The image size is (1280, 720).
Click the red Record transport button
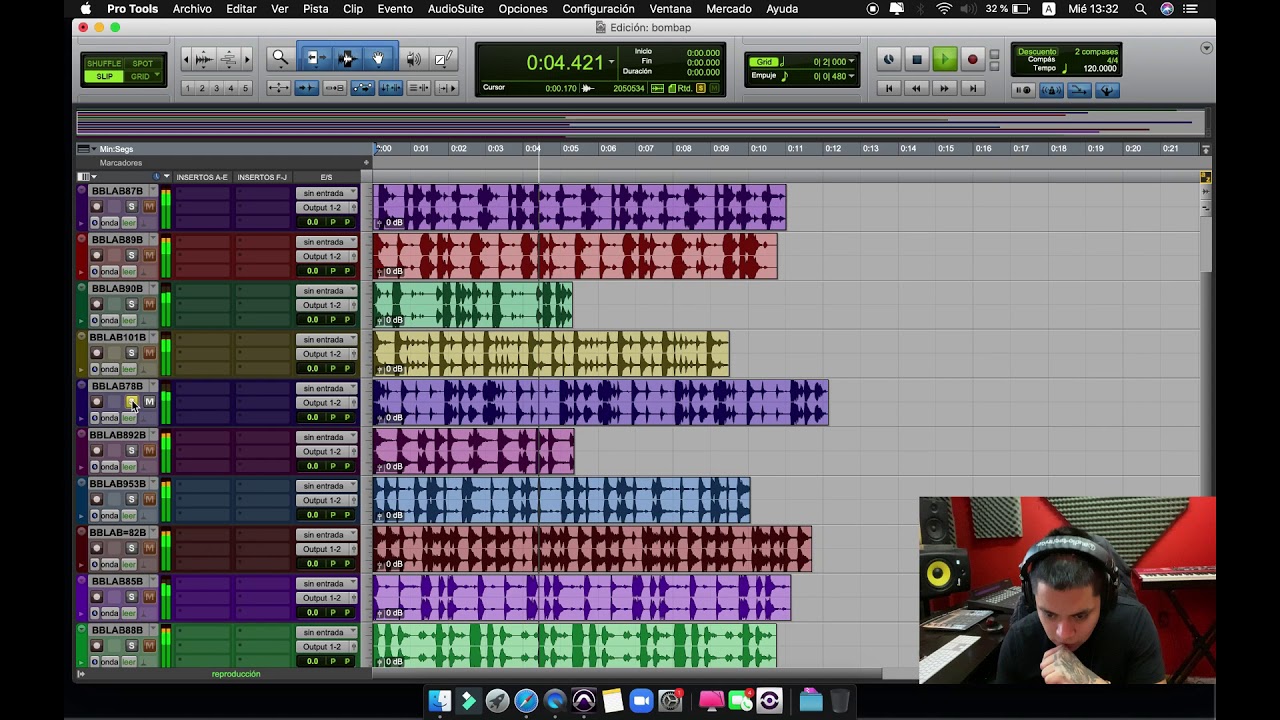point(972,60)
